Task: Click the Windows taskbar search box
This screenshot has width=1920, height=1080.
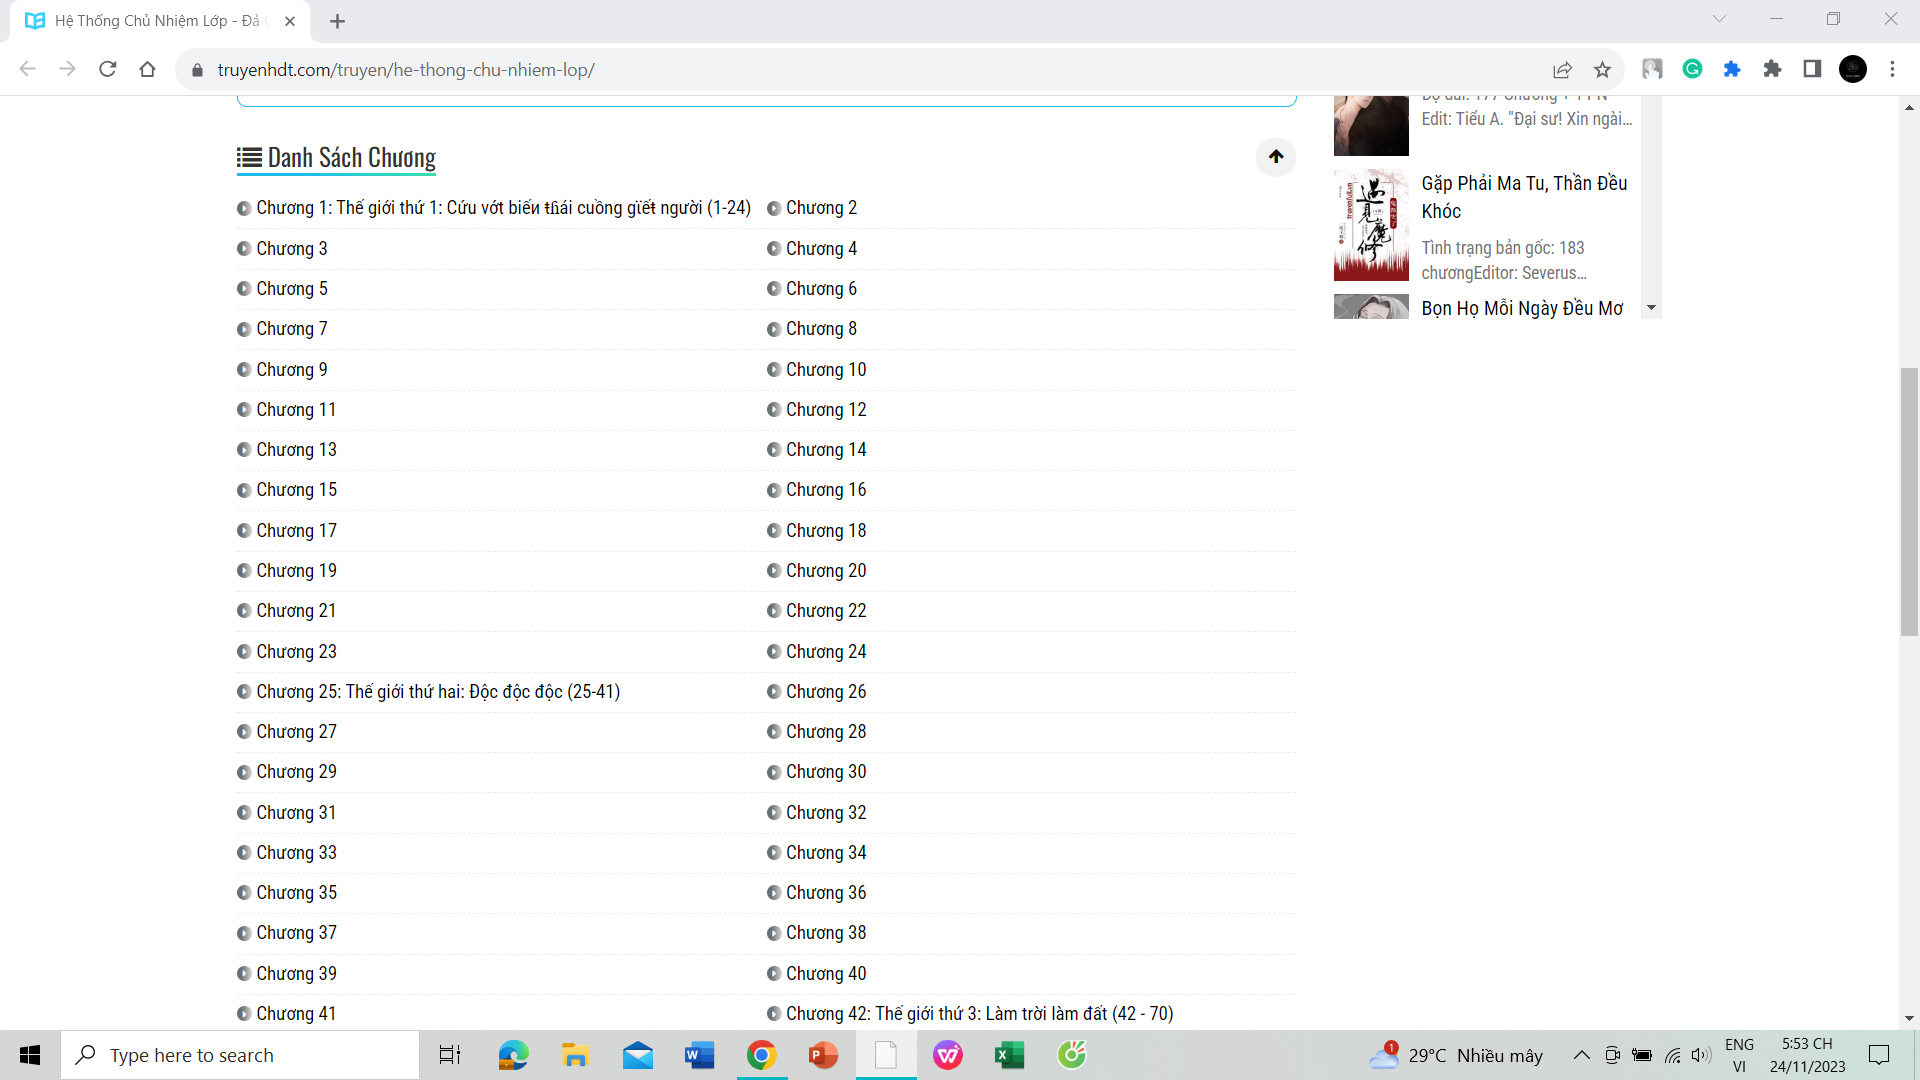Action: 240,1055
